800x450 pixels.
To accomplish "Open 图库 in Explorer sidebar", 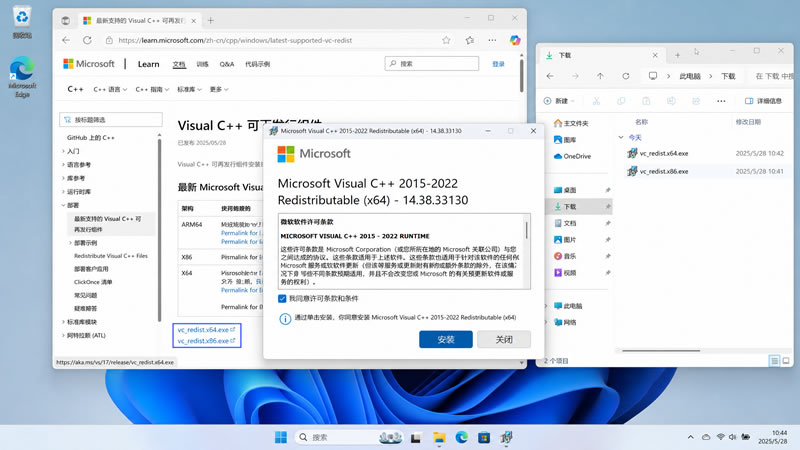I will [565, 140].
